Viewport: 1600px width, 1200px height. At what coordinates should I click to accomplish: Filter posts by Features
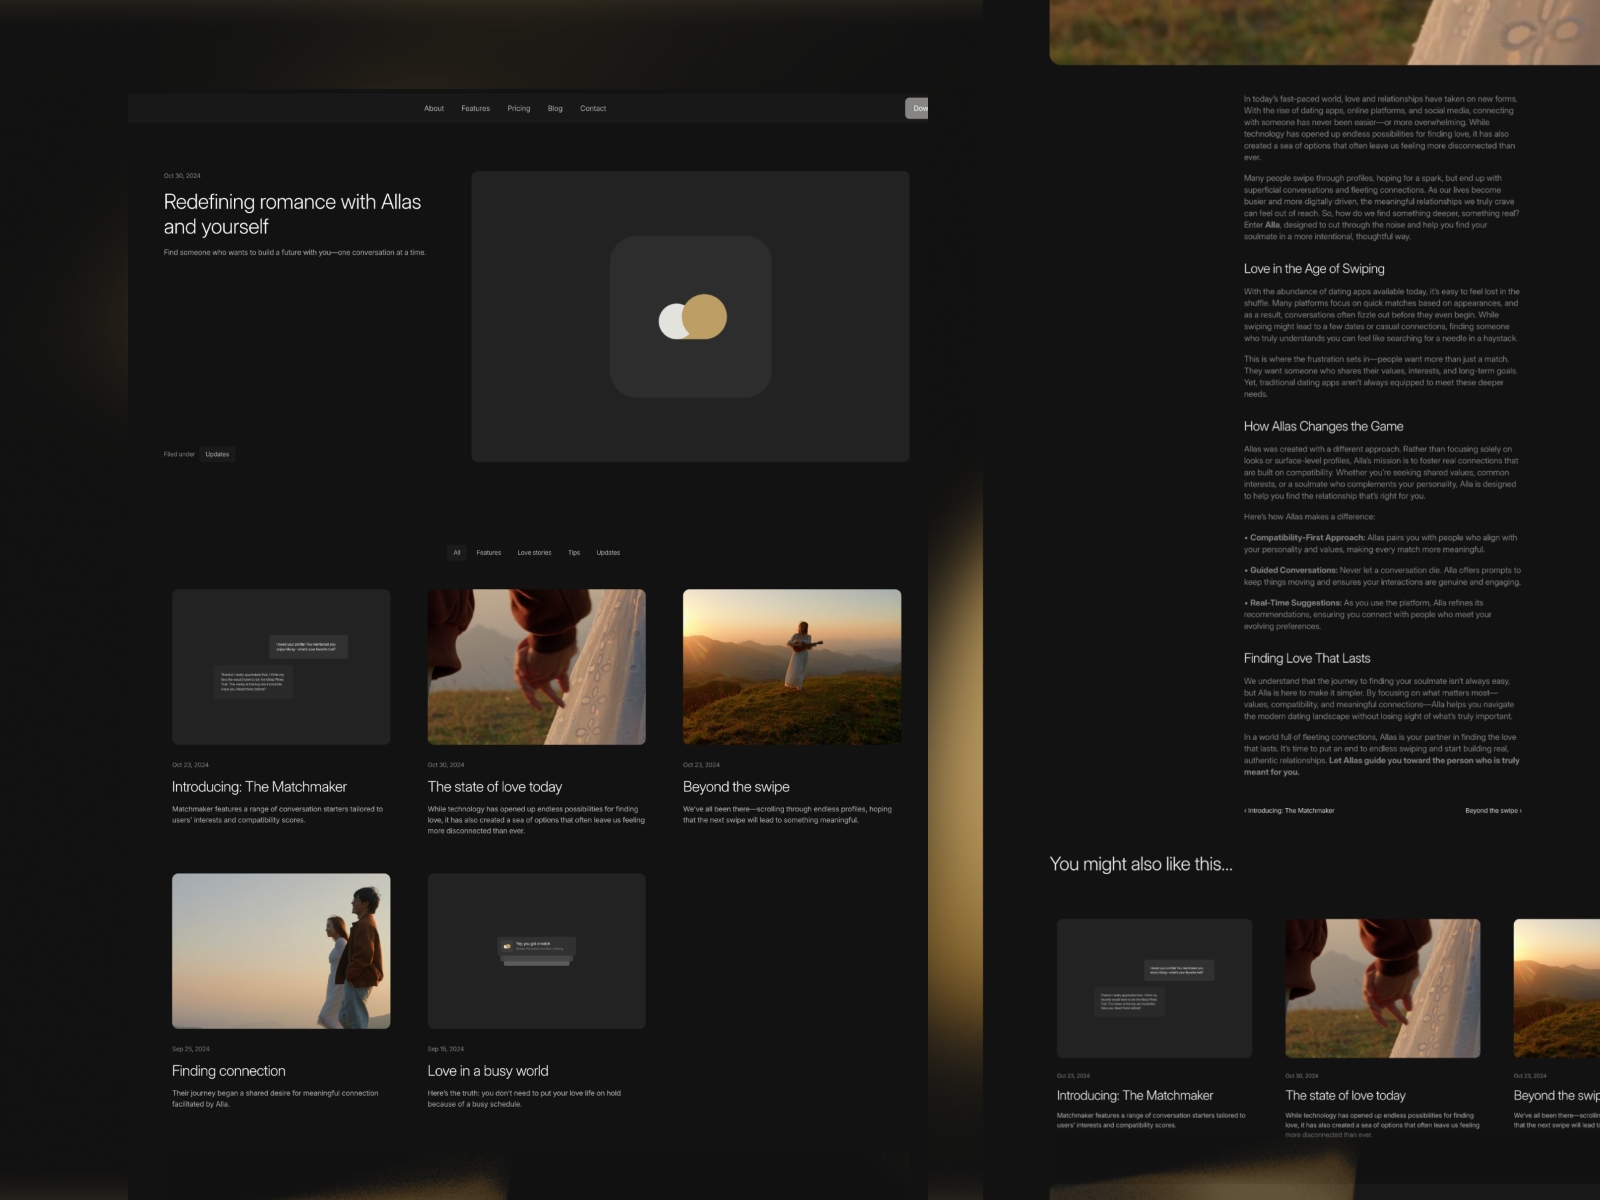pyautogui.click(x=489, y=552)
